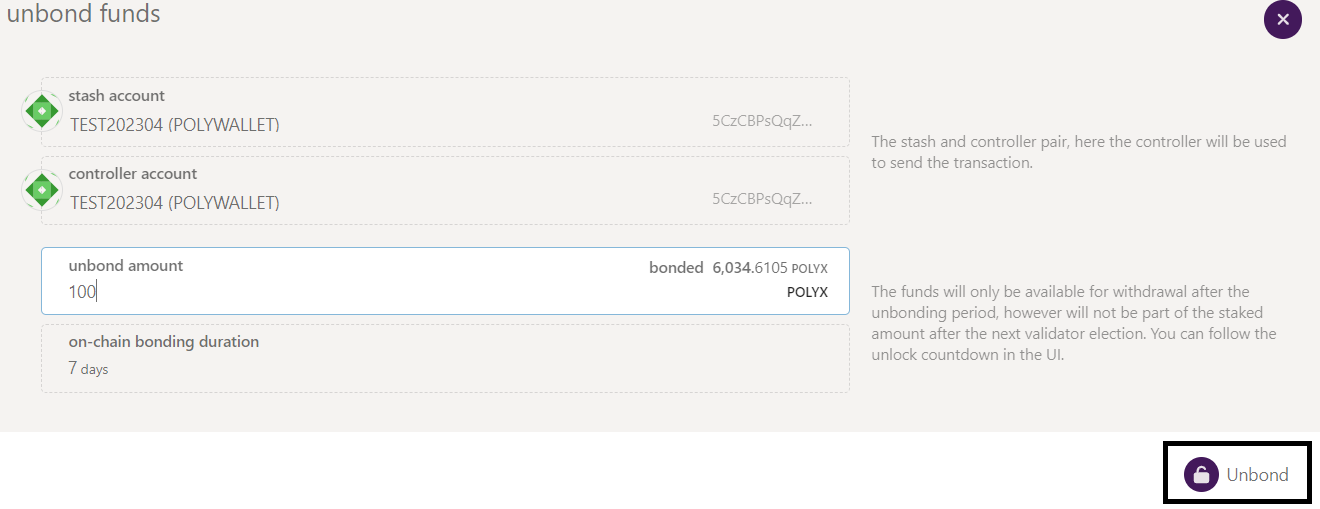The width and height of the screenshot is (1320, 509).
Task: Click the stash account address 5CzCBPsQqZ
Action: coord(762,120)
